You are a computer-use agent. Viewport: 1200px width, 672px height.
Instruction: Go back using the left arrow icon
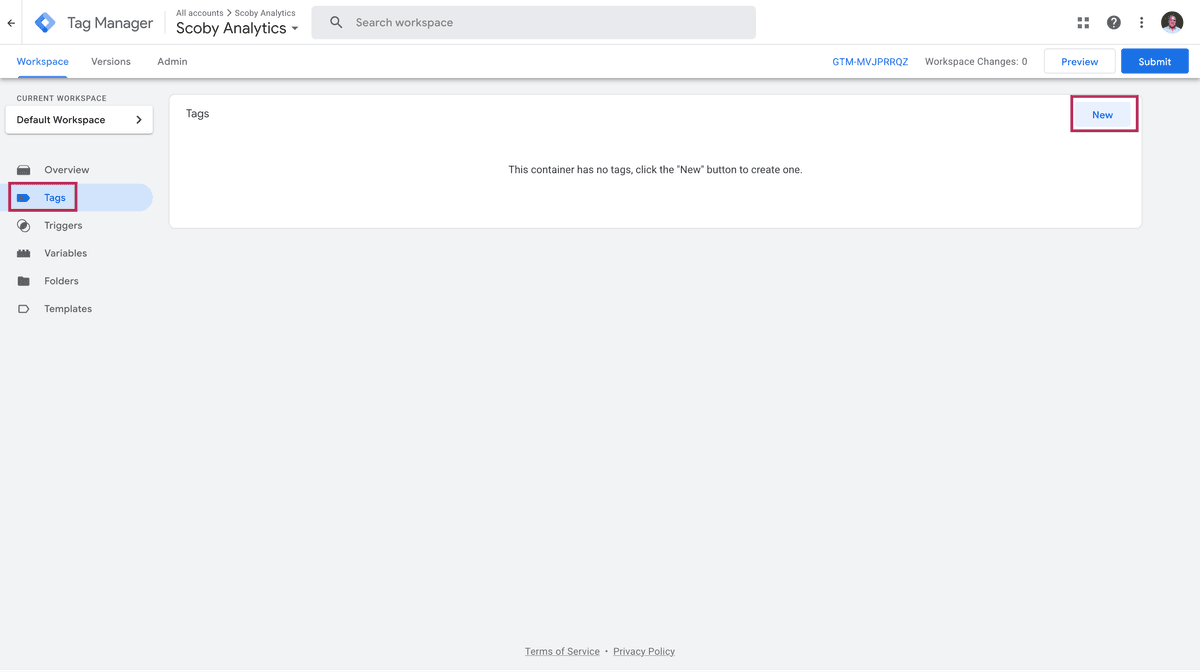coord(11,23)
